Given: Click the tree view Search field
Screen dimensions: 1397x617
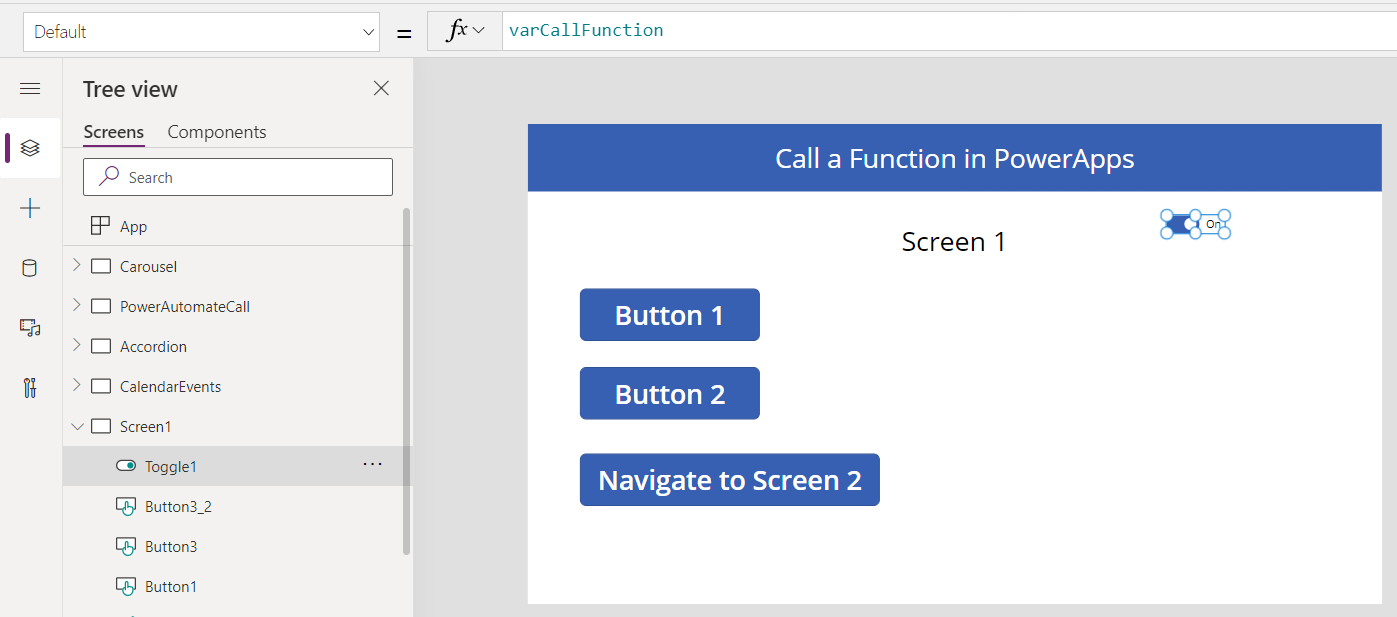Looking at the screenshot, I should [x=238, y=177].
